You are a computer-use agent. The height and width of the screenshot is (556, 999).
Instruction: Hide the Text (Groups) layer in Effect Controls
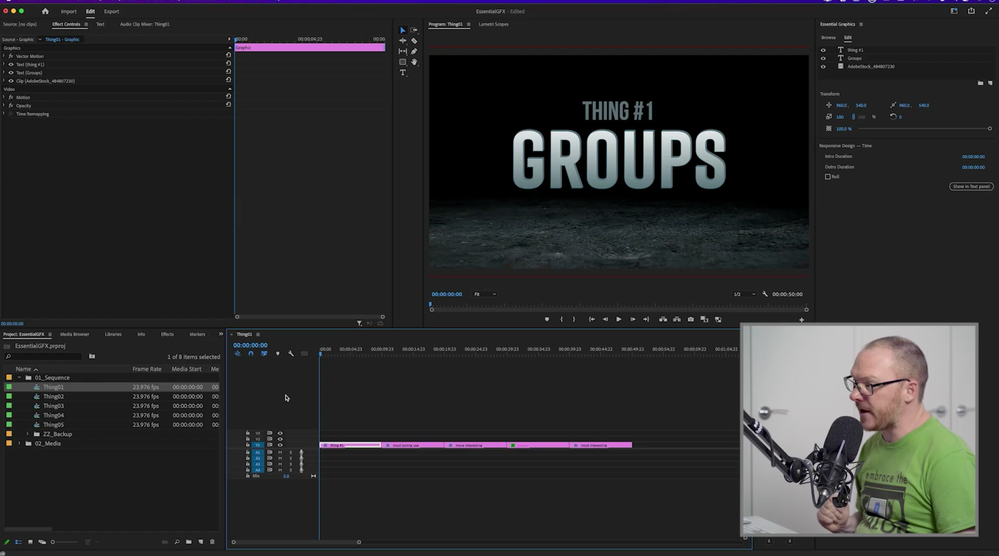point(11,73)
